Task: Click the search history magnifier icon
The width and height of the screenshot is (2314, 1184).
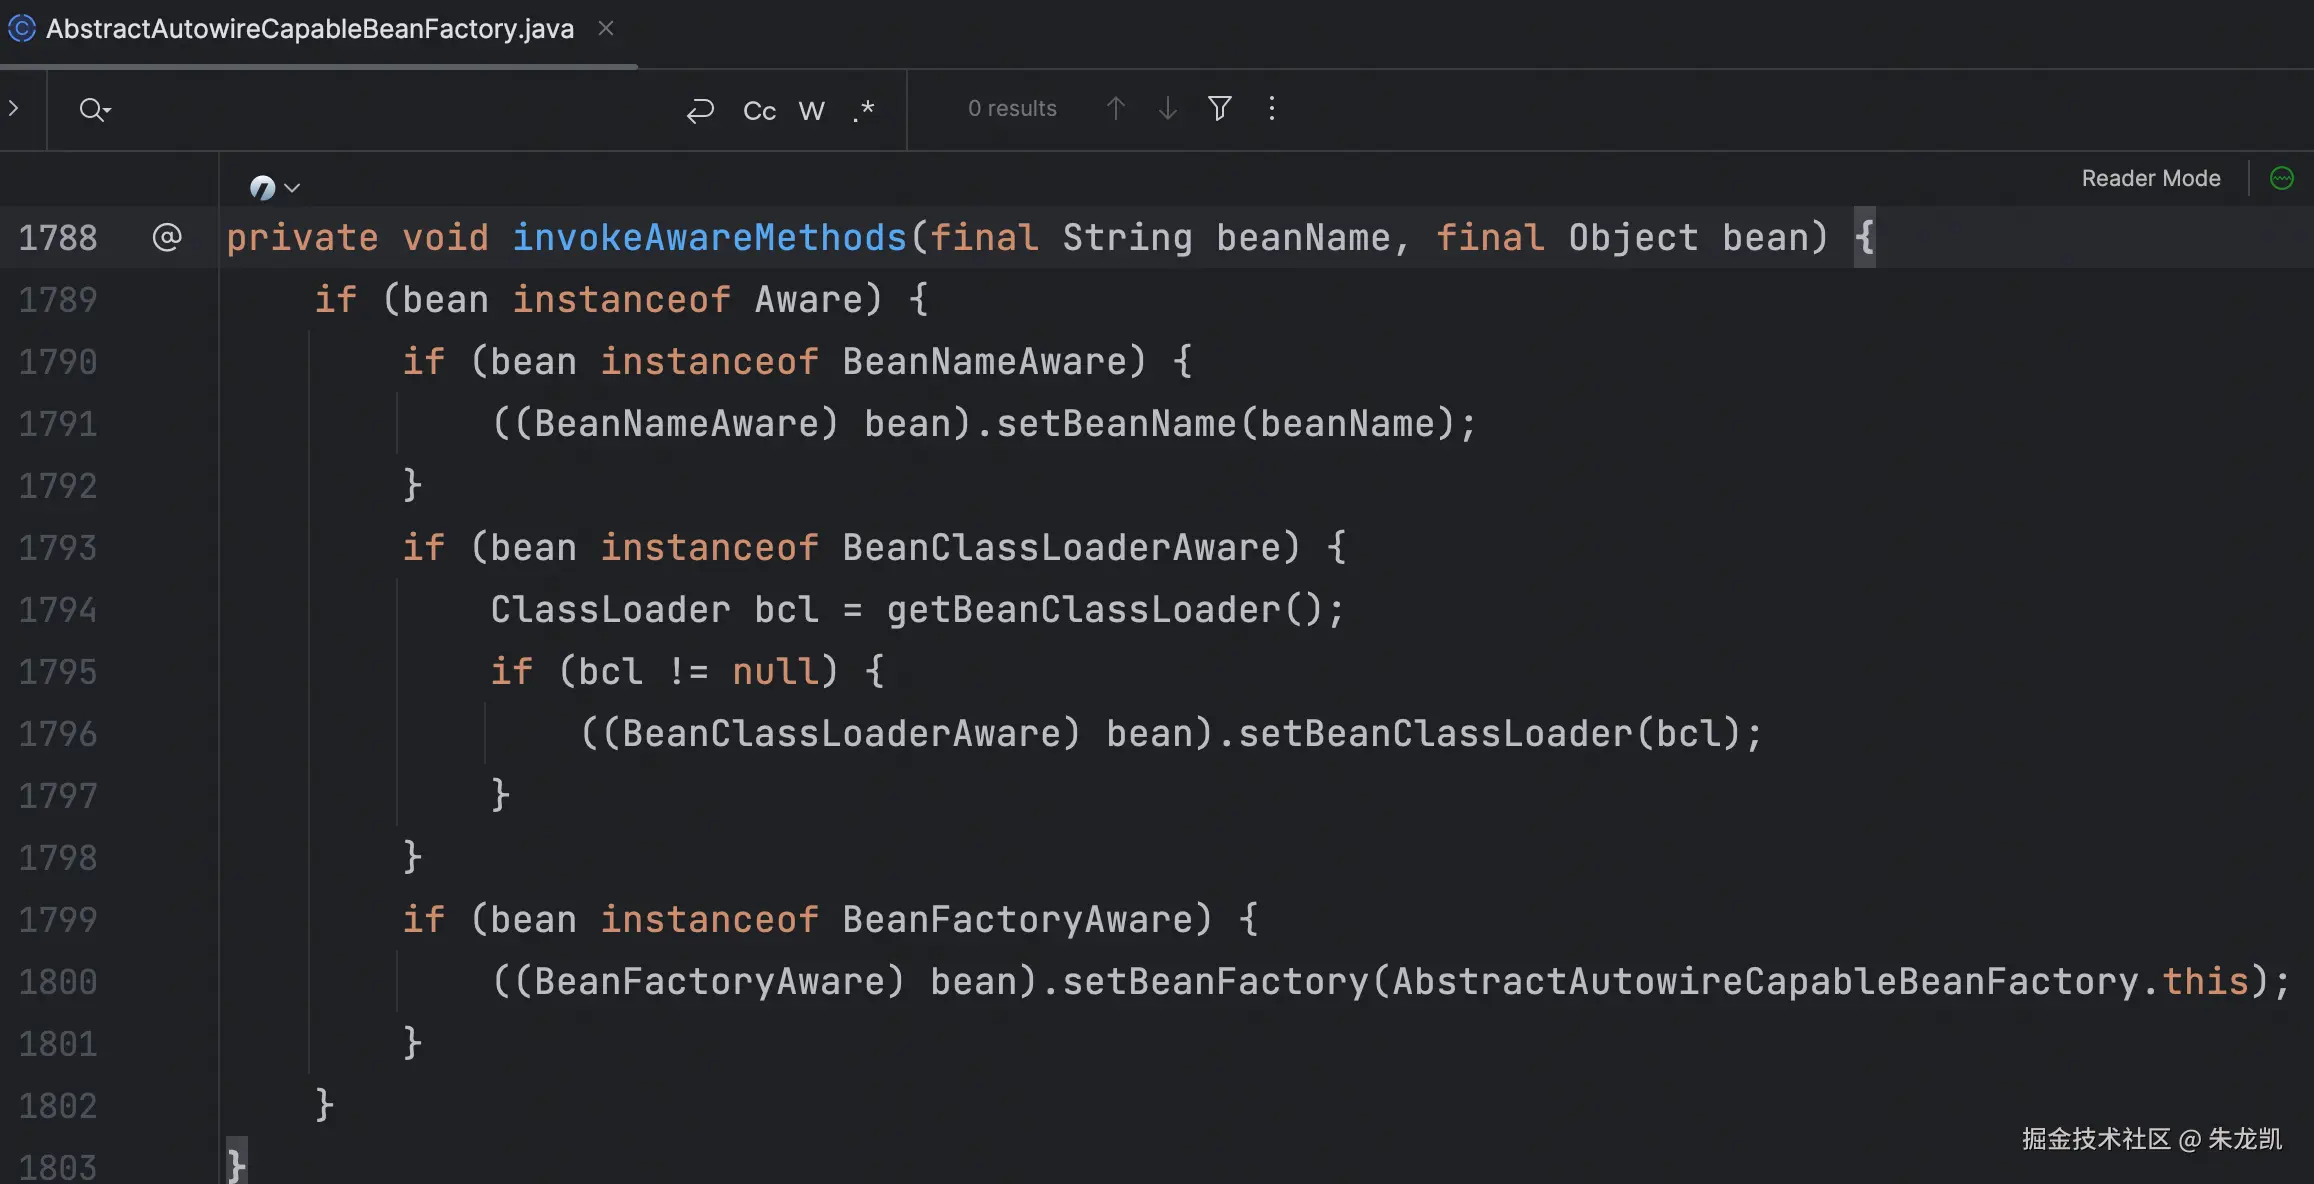Action: pos(94,109)
